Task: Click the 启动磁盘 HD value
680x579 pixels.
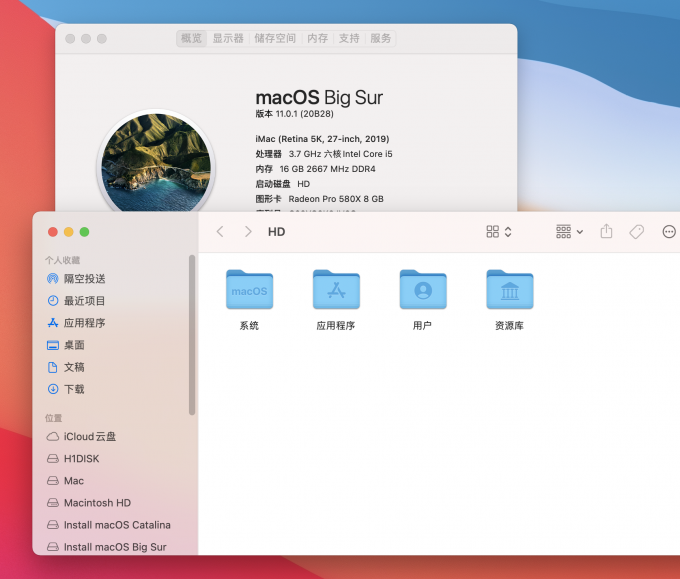Action: pos(304,184)
